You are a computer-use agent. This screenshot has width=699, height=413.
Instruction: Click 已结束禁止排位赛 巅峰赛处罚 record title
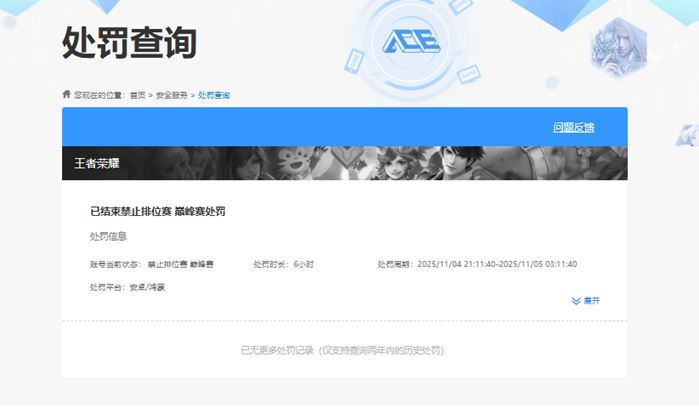point(158,211)
